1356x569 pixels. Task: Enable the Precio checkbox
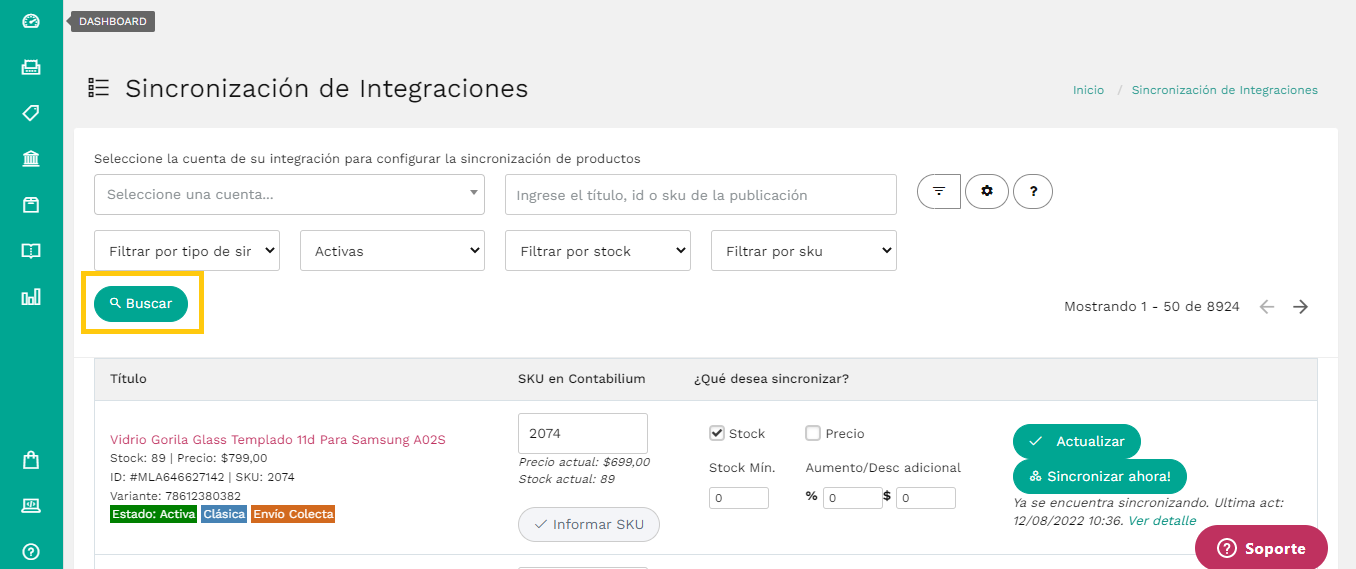813,433
